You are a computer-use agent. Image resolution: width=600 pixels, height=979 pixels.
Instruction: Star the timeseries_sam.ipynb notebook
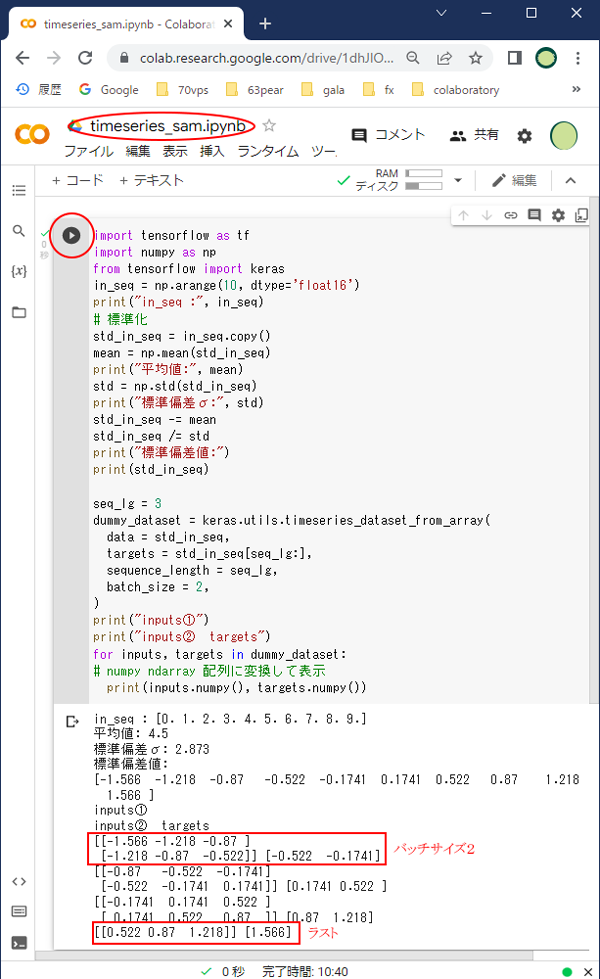point(269,125)
